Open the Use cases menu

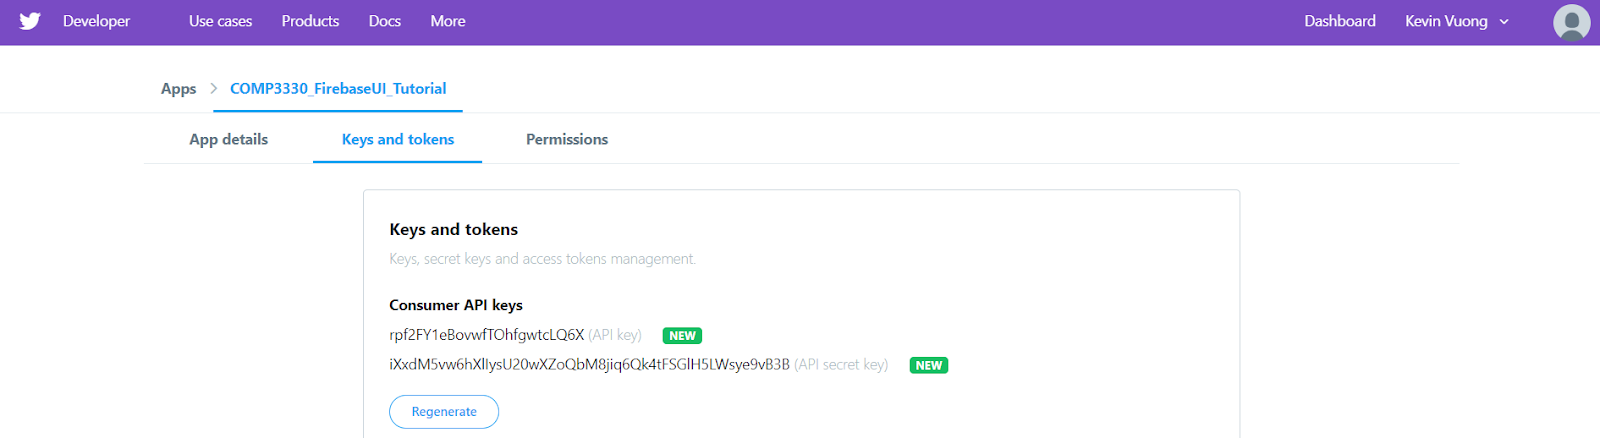(220, 21)
